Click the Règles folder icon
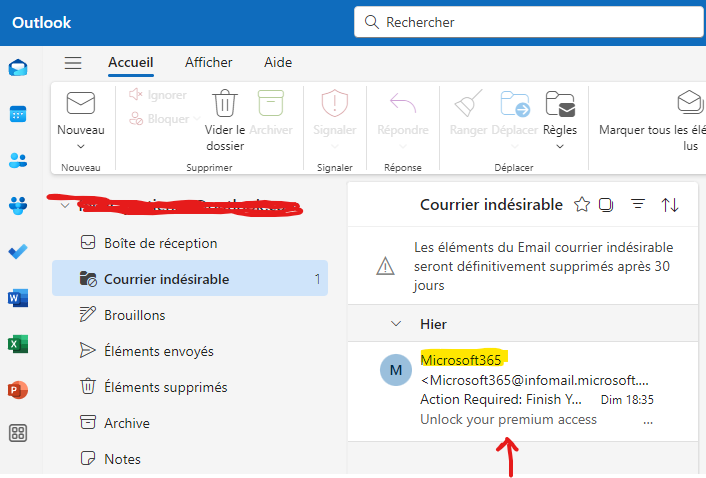 point(560,103)
